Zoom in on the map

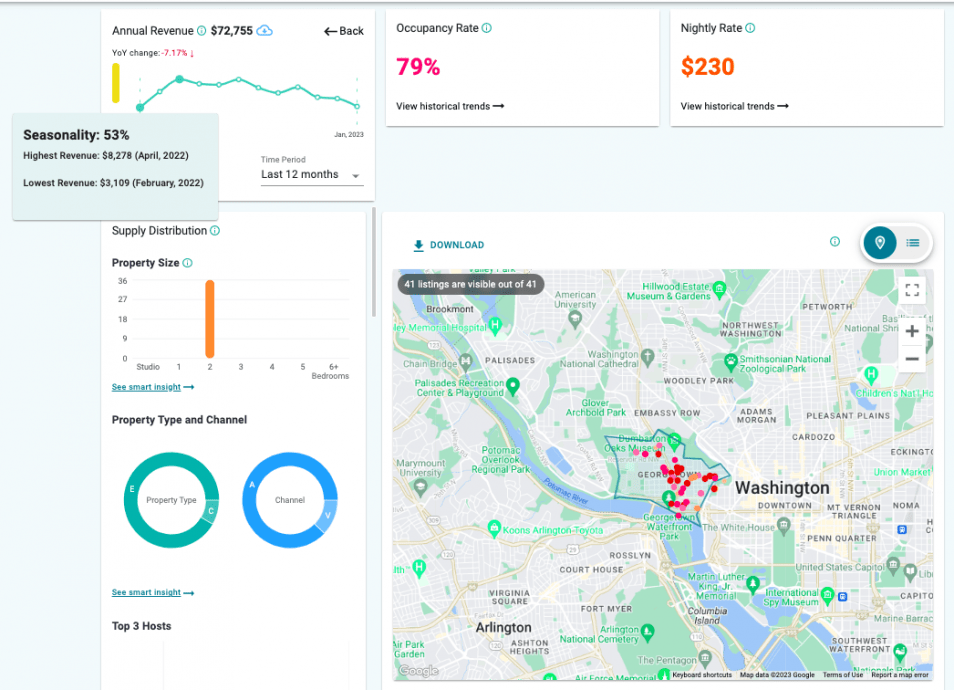pyautogui.click(x=911, y=331)
